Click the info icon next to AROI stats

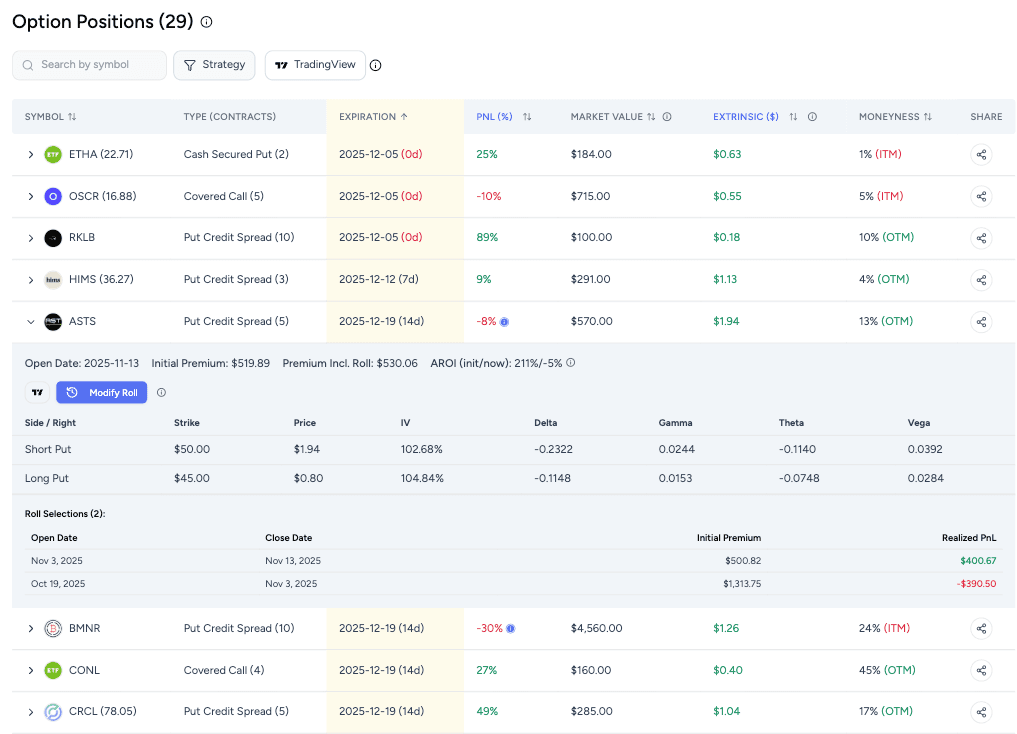(x=570, y=363)
